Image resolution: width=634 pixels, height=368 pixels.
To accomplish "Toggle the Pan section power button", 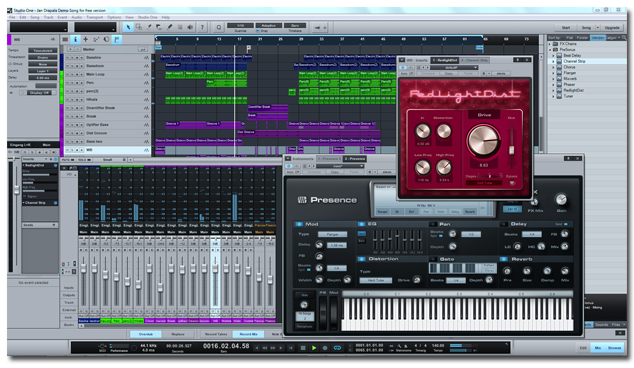I will tap(433, 224).
